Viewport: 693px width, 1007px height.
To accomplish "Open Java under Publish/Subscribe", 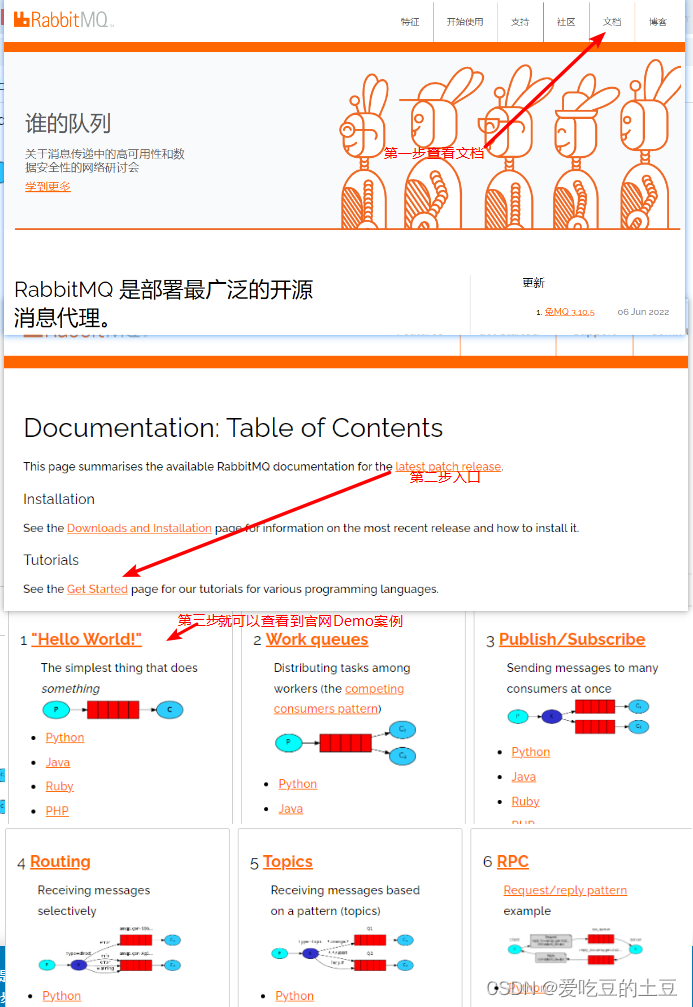I will [x=523, y=776].
